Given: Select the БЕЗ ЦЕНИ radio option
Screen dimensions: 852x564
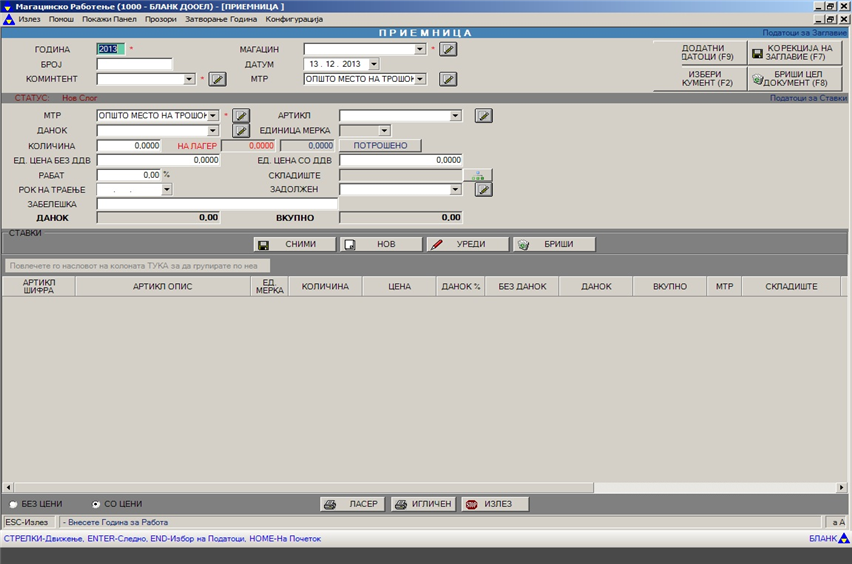Looking at the screenshot, I should (x=13, y=504).
